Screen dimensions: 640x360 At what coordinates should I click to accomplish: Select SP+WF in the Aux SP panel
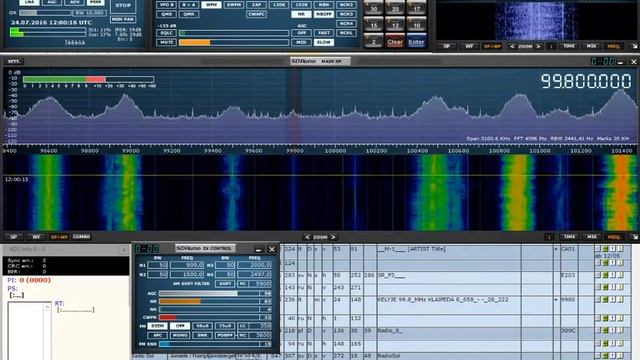point(492,46)
